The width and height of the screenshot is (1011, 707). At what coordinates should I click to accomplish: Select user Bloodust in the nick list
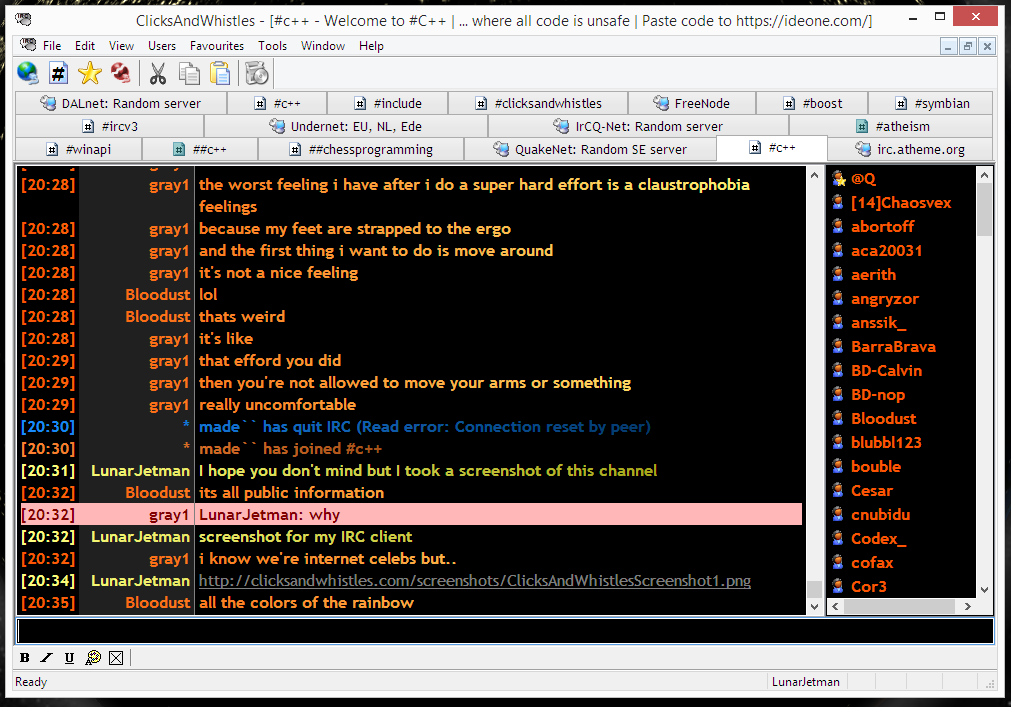883,419
